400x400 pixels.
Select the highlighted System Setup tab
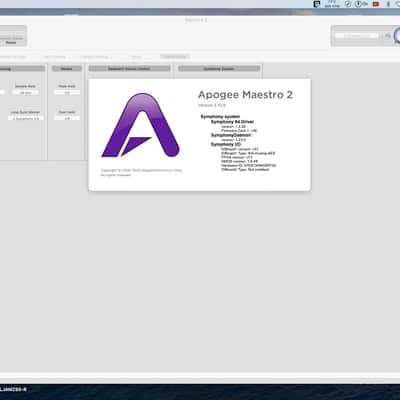175,57
